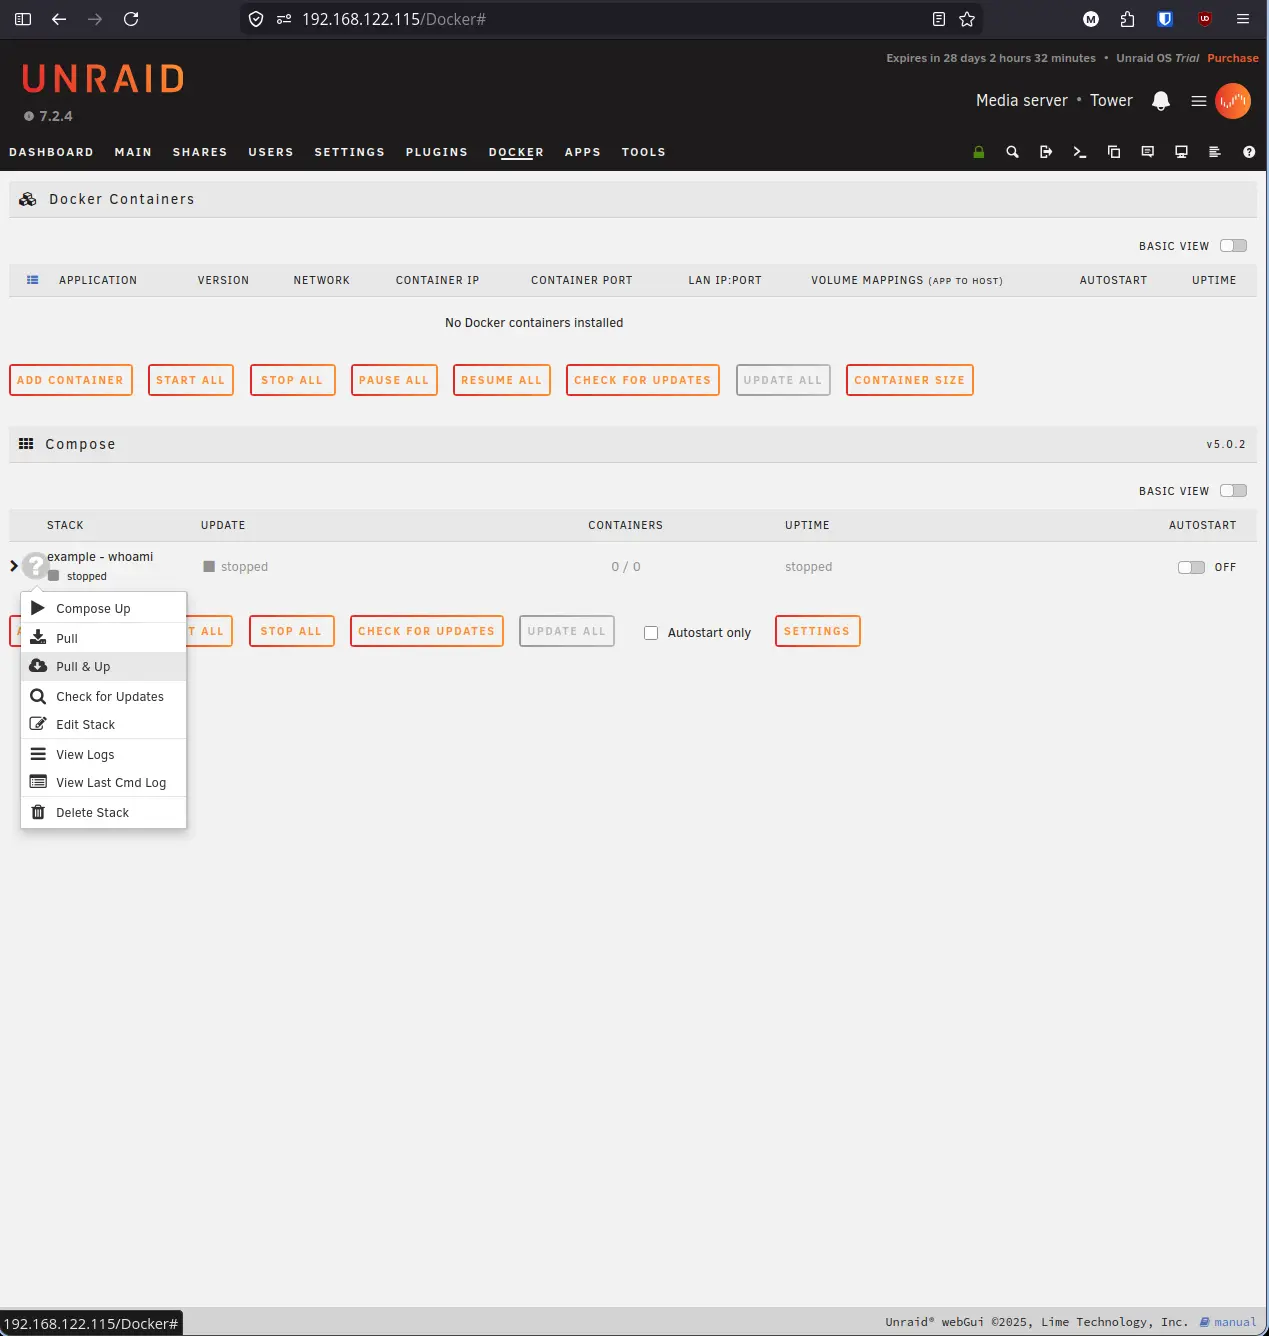Open the Plugins tab
Screen dimensions: 1269x1336
437,152
